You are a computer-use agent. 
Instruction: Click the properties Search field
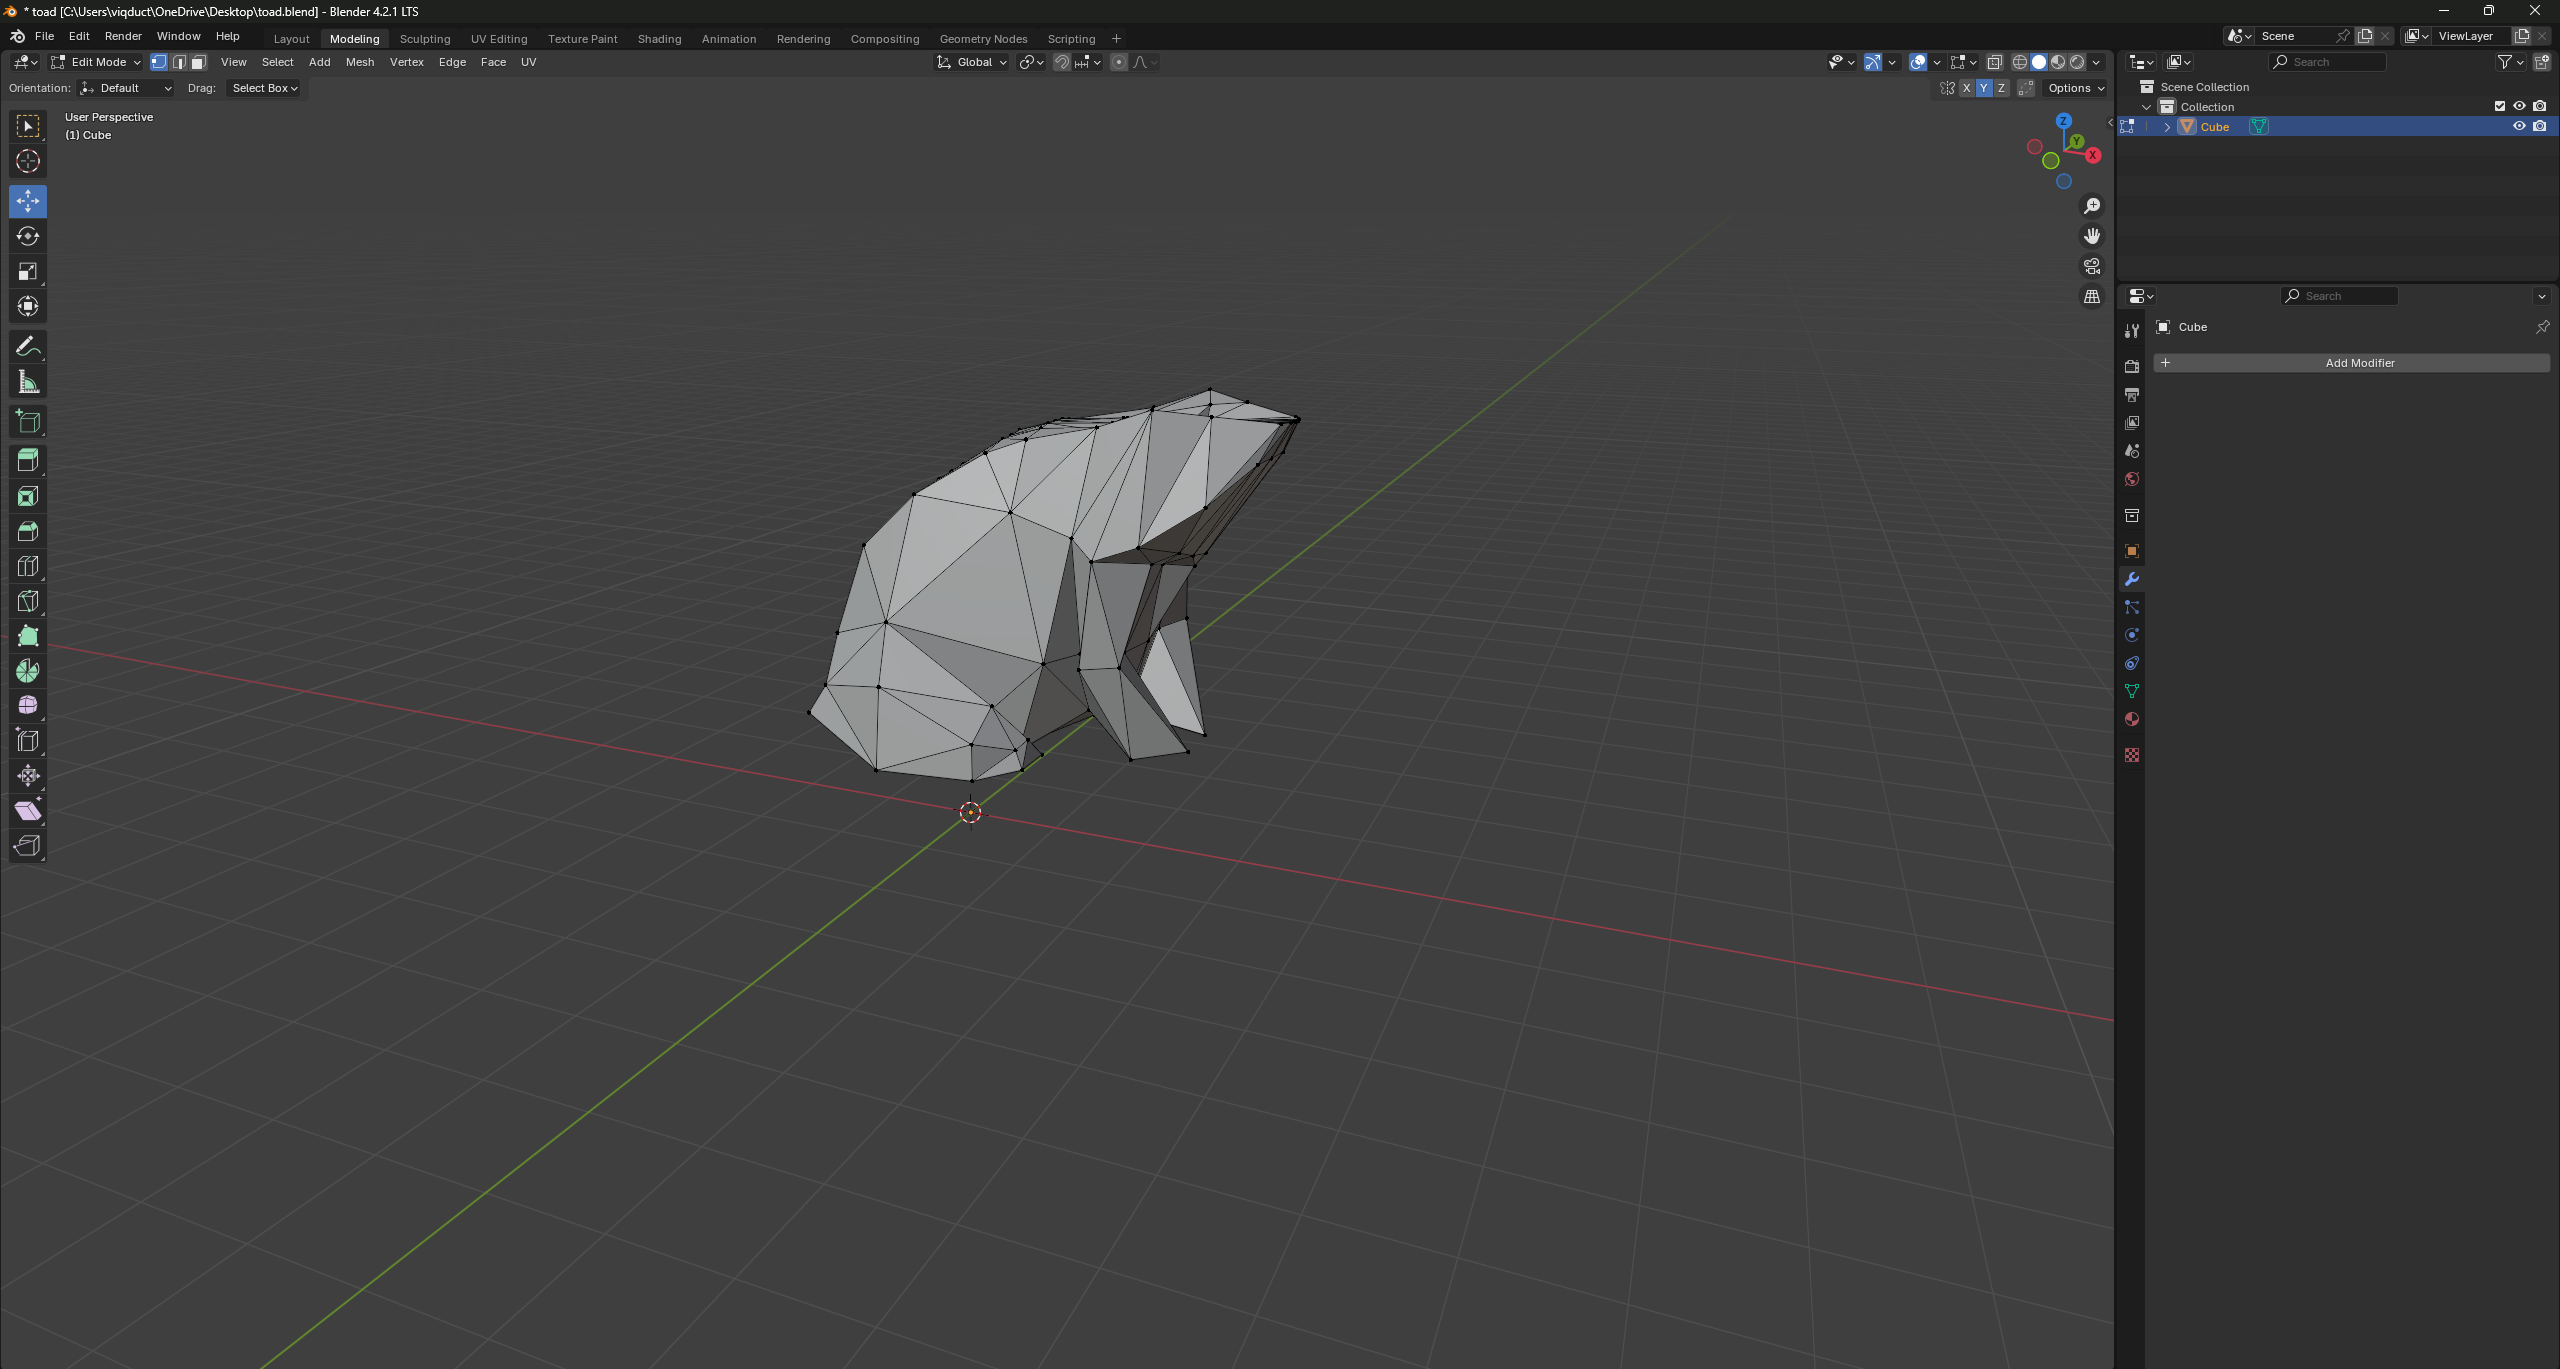point(2339,296)
